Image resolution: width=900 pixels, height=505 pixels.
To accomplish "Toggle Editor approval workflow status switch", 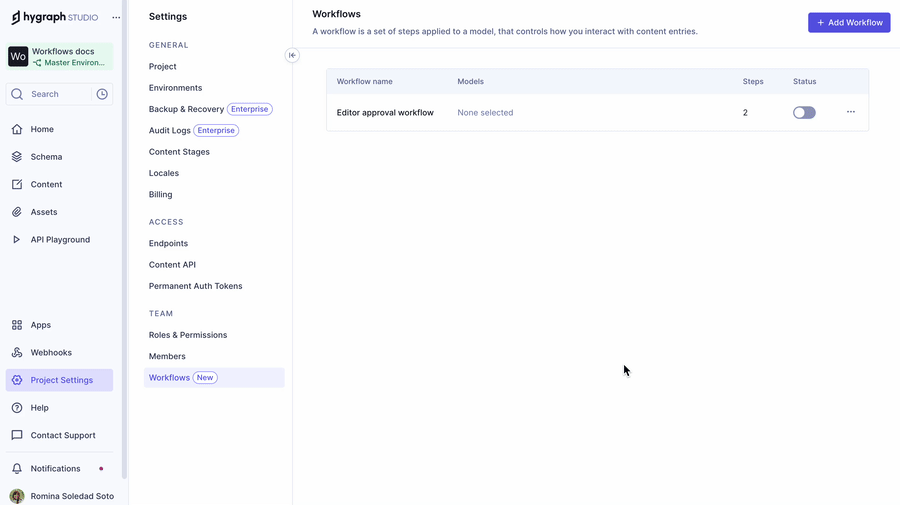I will click(x=804, y=113).
